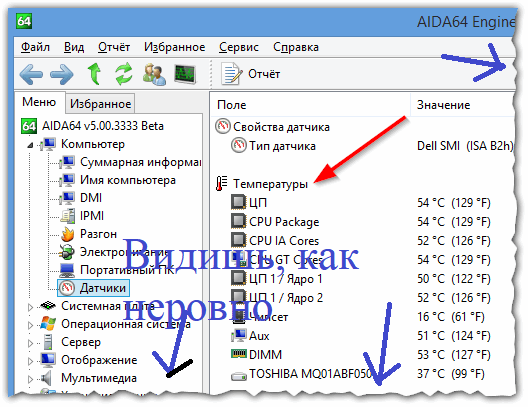Expand the Отображение tree node

click(30, 361)
